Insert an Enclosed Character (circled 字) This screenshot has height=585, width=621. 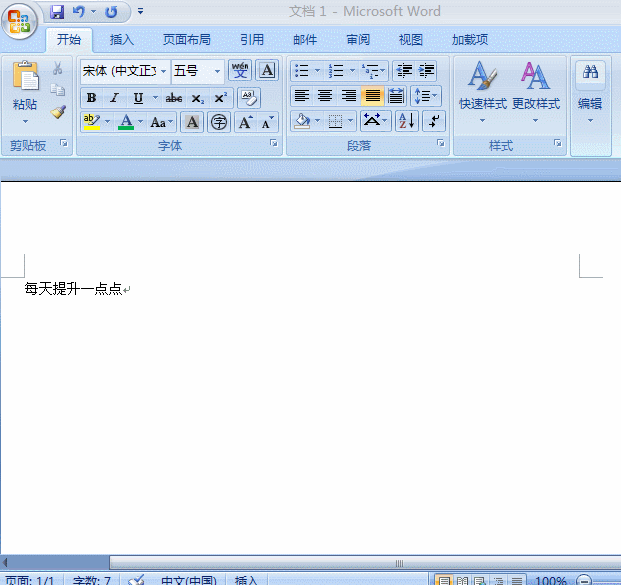[x=219, y=122]
